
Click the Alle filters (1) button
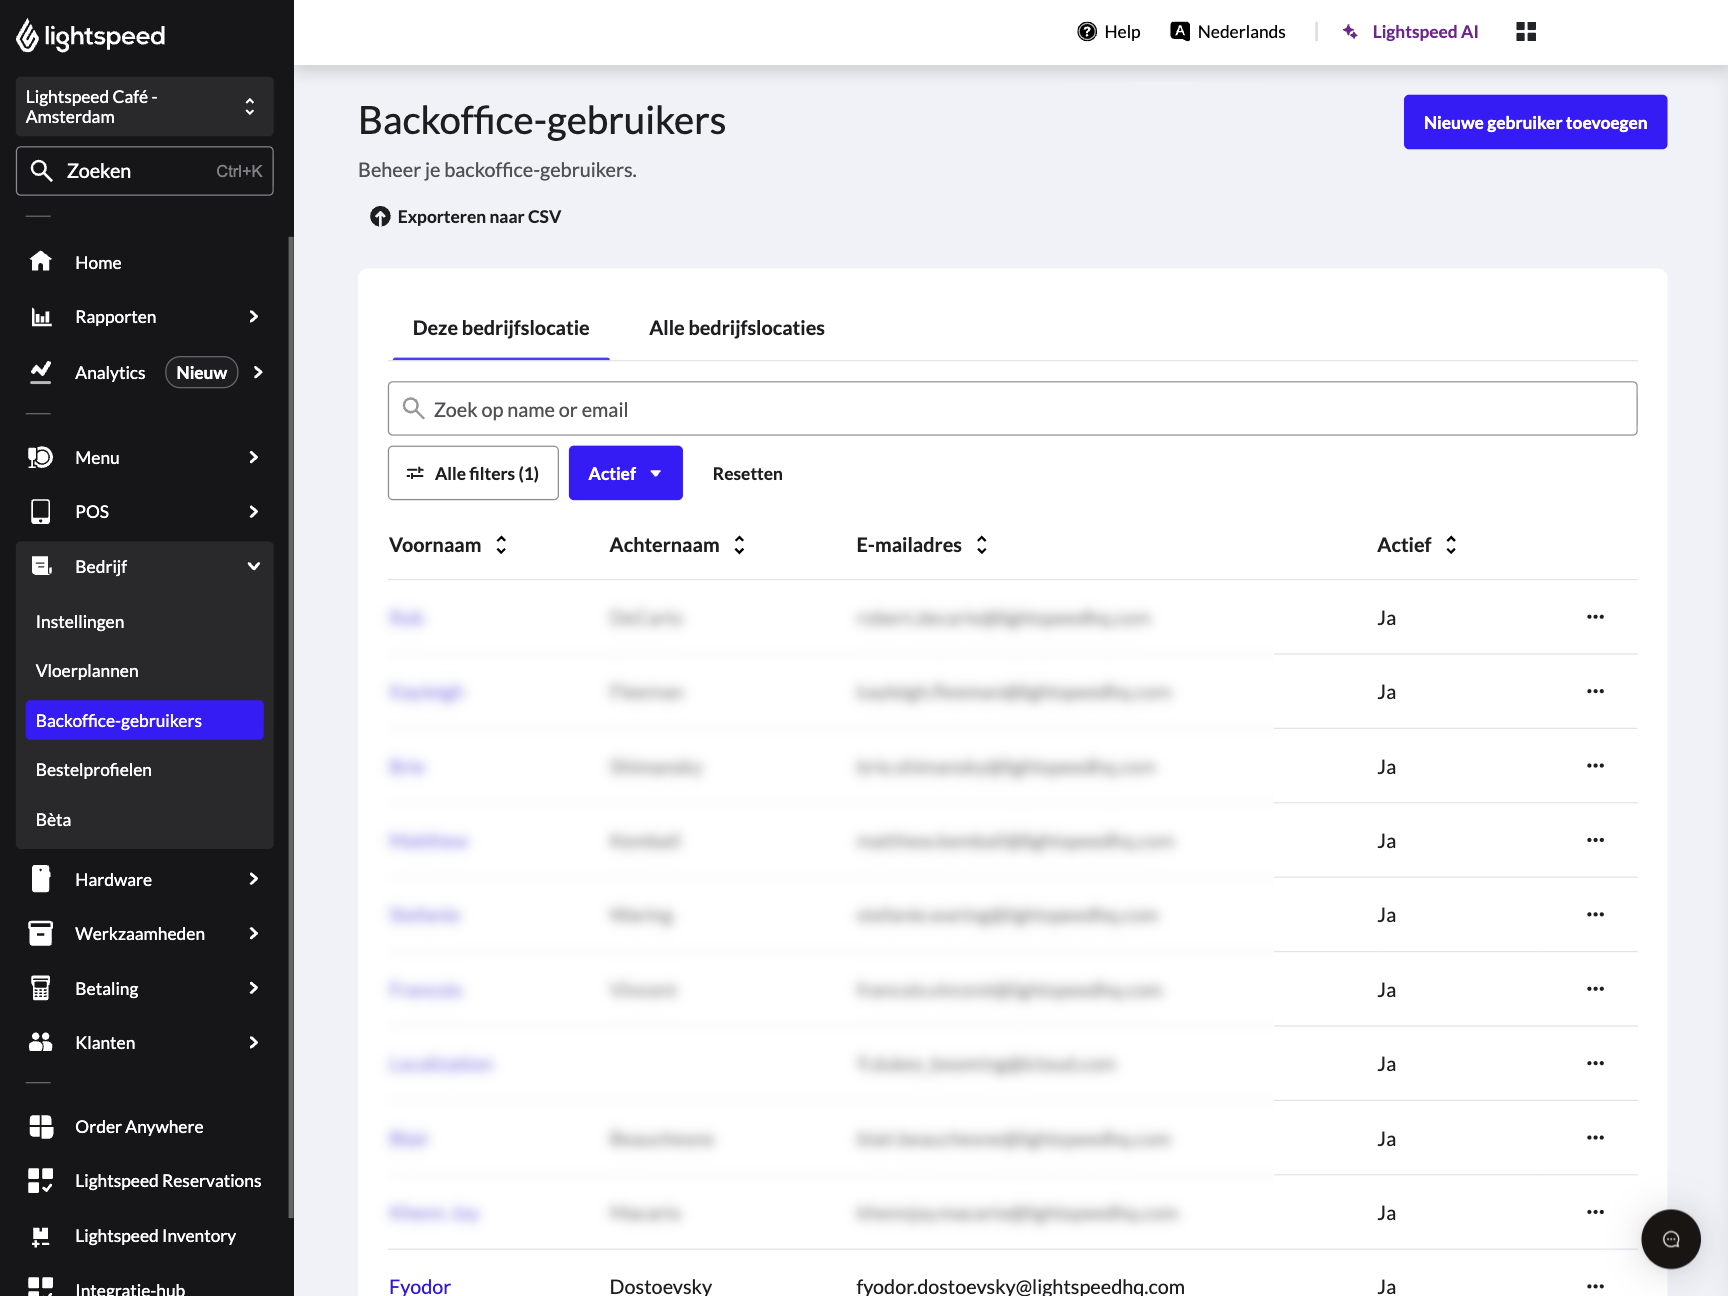473,473
